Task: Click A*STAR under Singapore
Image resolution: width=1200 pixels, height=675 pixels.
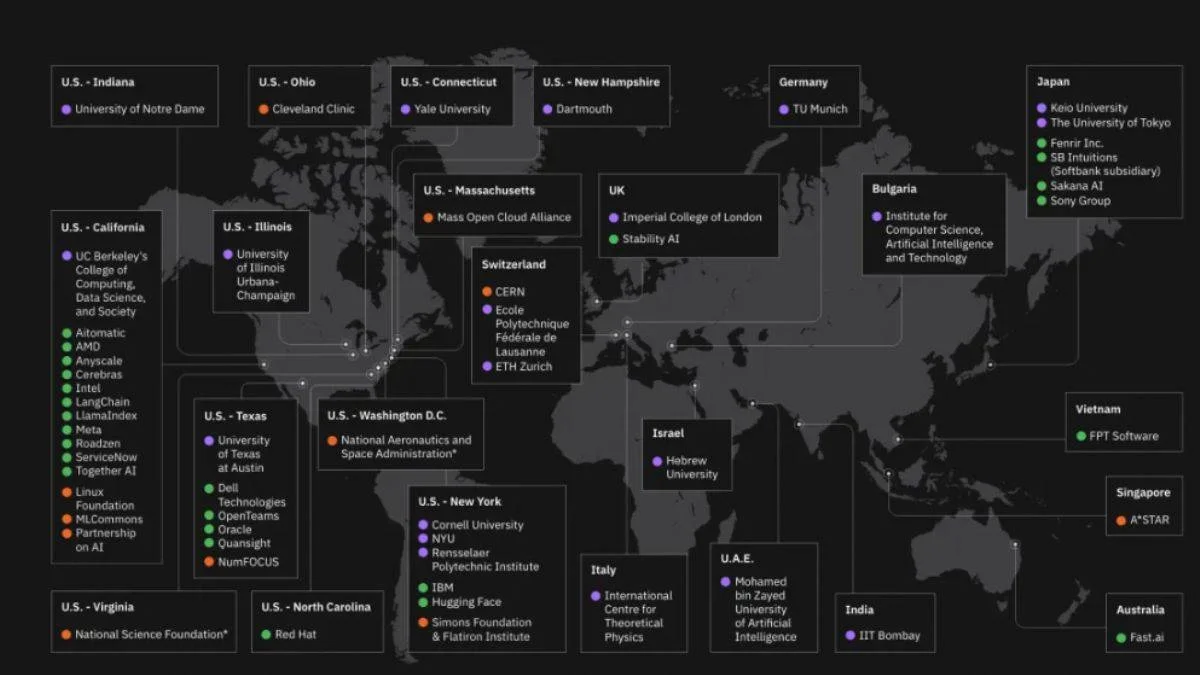Action: click(1143, 521)
